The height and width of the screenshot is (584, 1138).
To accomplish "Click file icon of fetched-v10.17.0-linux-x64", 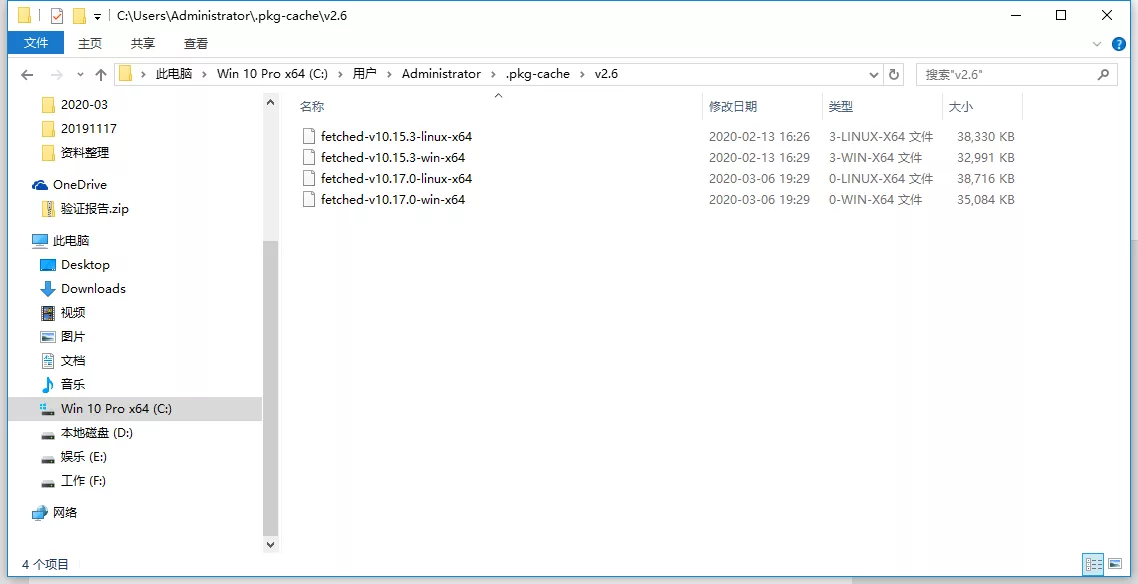I will (x=308, y=178).
